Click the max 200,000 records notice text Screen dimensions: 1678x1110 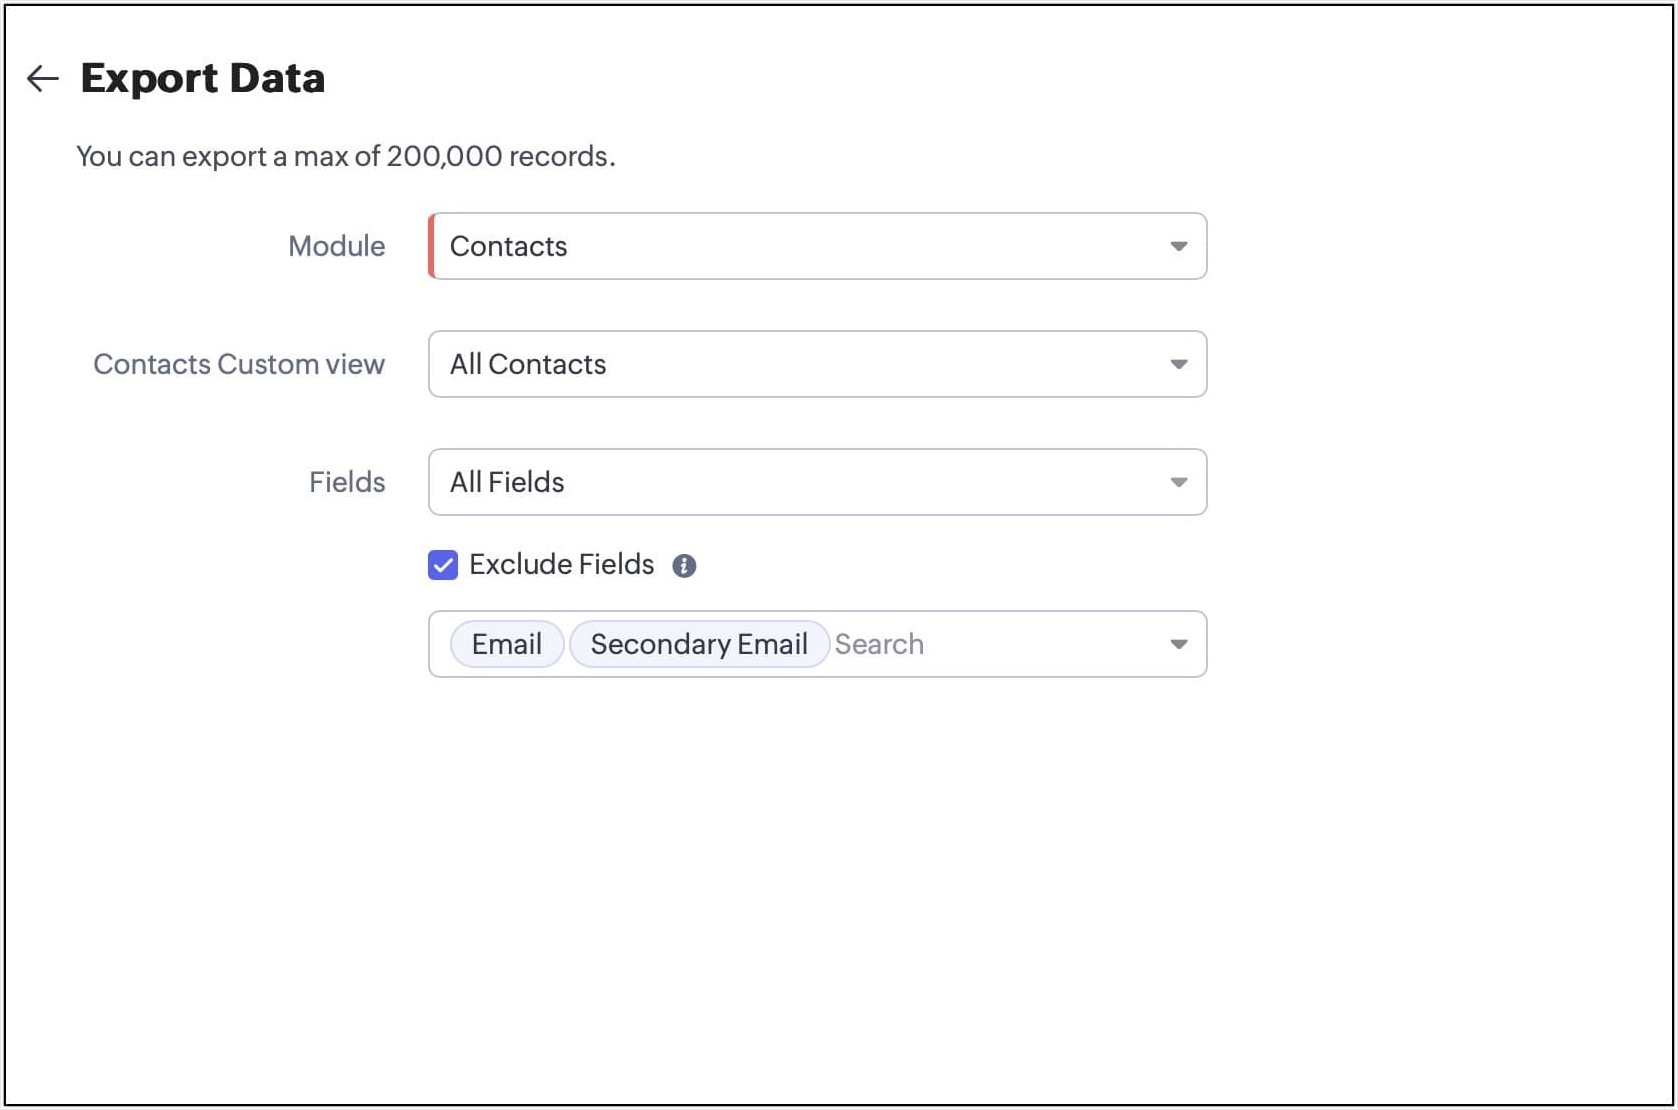[x=346, y=156]
